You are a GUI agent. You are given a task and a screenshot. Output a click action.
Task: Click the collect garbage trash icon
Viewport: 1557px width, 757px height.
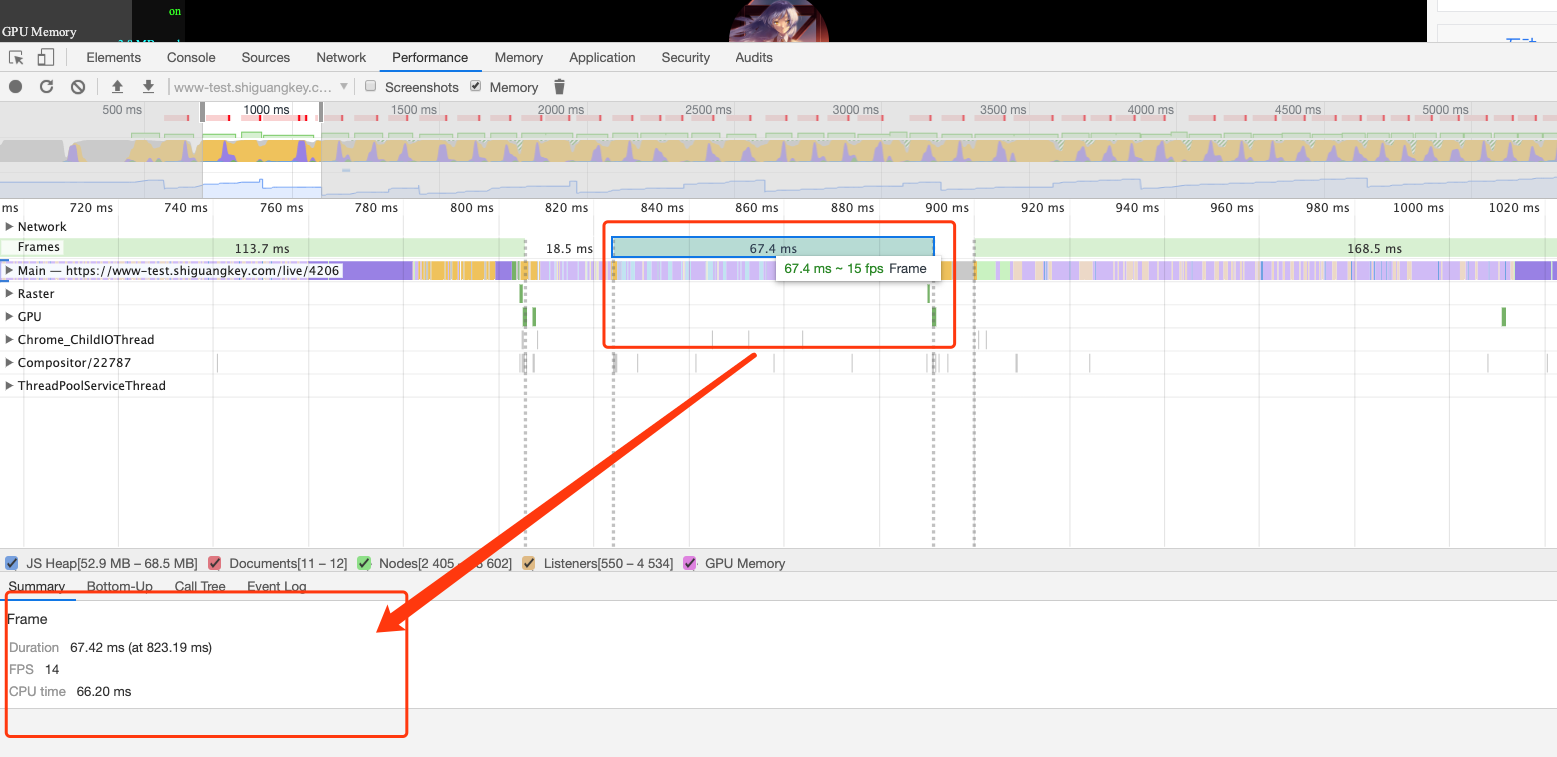(x=559, y=87)
